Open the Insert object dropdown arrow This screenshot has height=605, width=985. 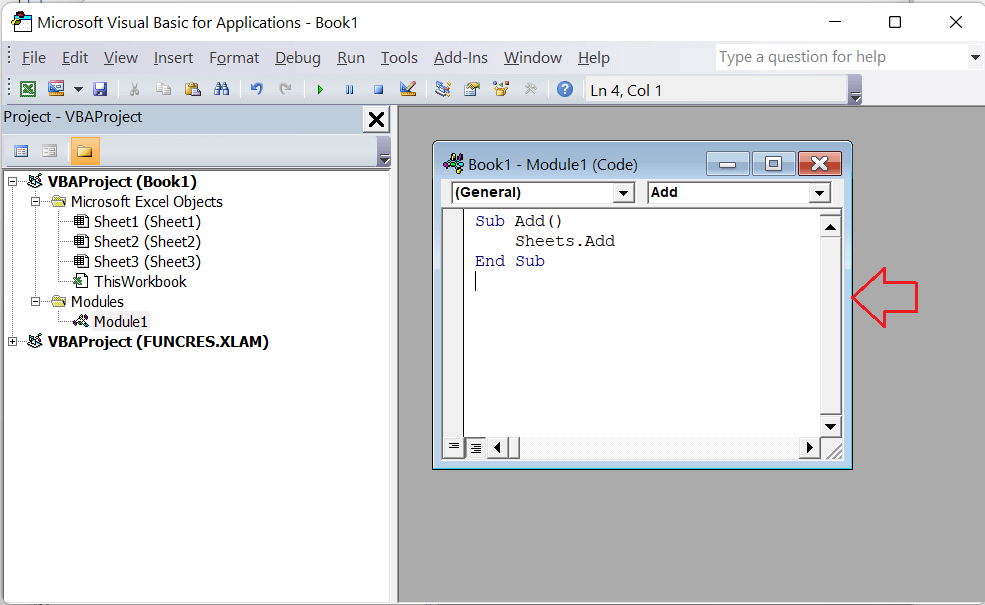click(x=78, y=89)
